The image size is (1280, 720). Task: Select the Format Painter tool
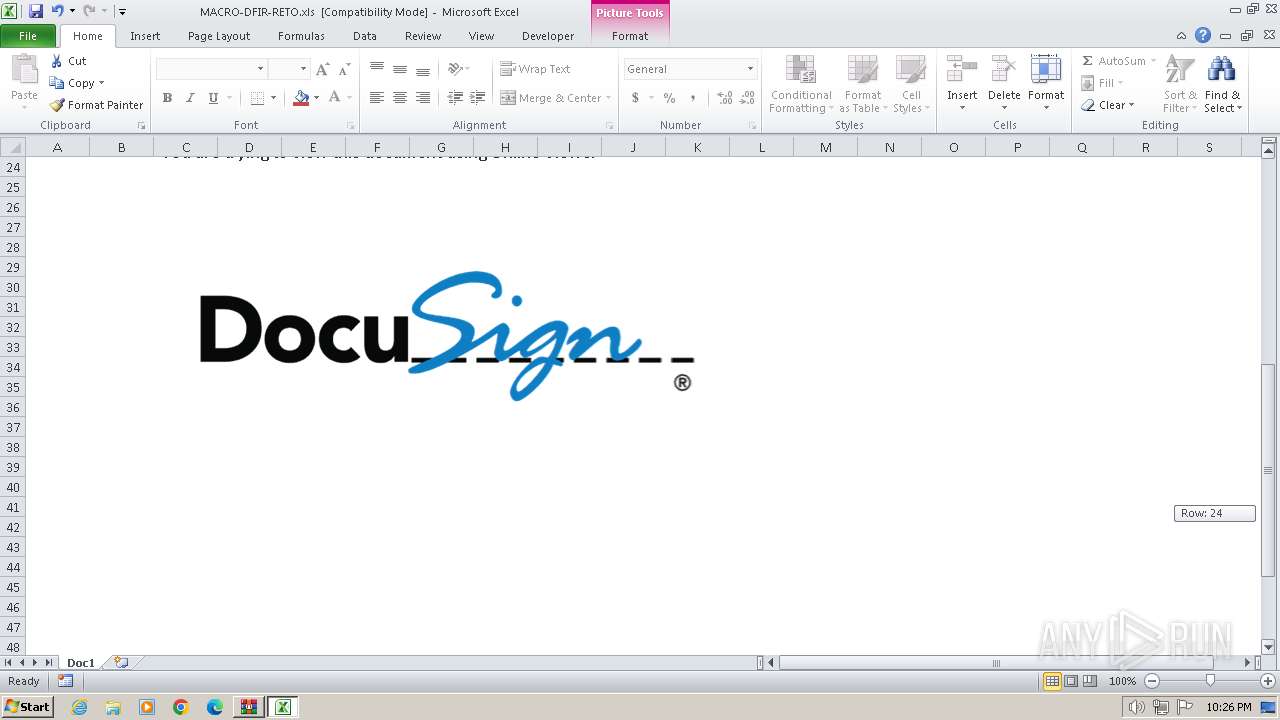click(96, 105)
